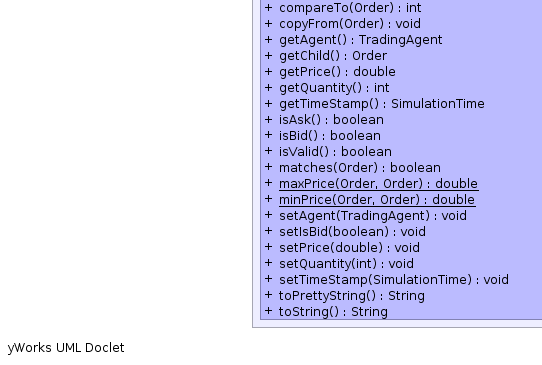Screen dimensions: 542x365
Task: Click the plus icon beside toPrettyString()
Action: point(269,295)
